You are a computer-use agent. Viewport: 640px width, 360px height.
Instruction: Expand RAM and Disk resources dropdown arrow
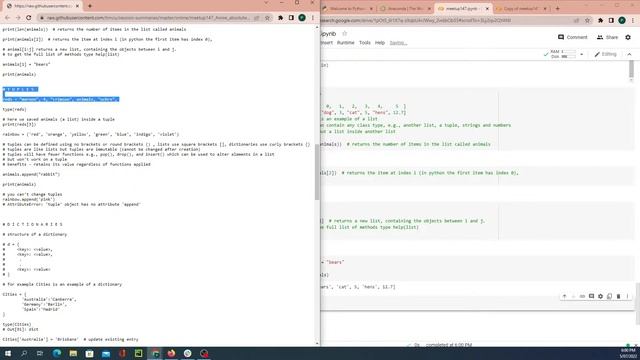point(581,54)
